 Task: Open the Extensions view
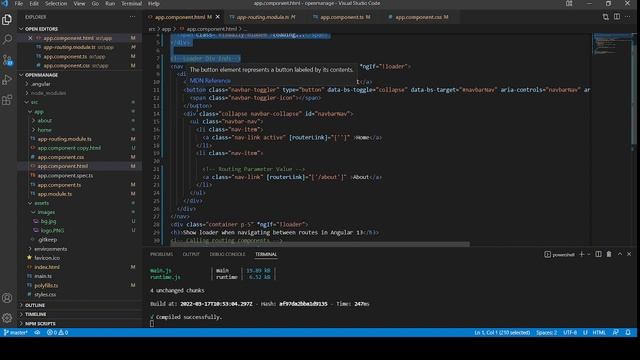(x=7, y=100)
